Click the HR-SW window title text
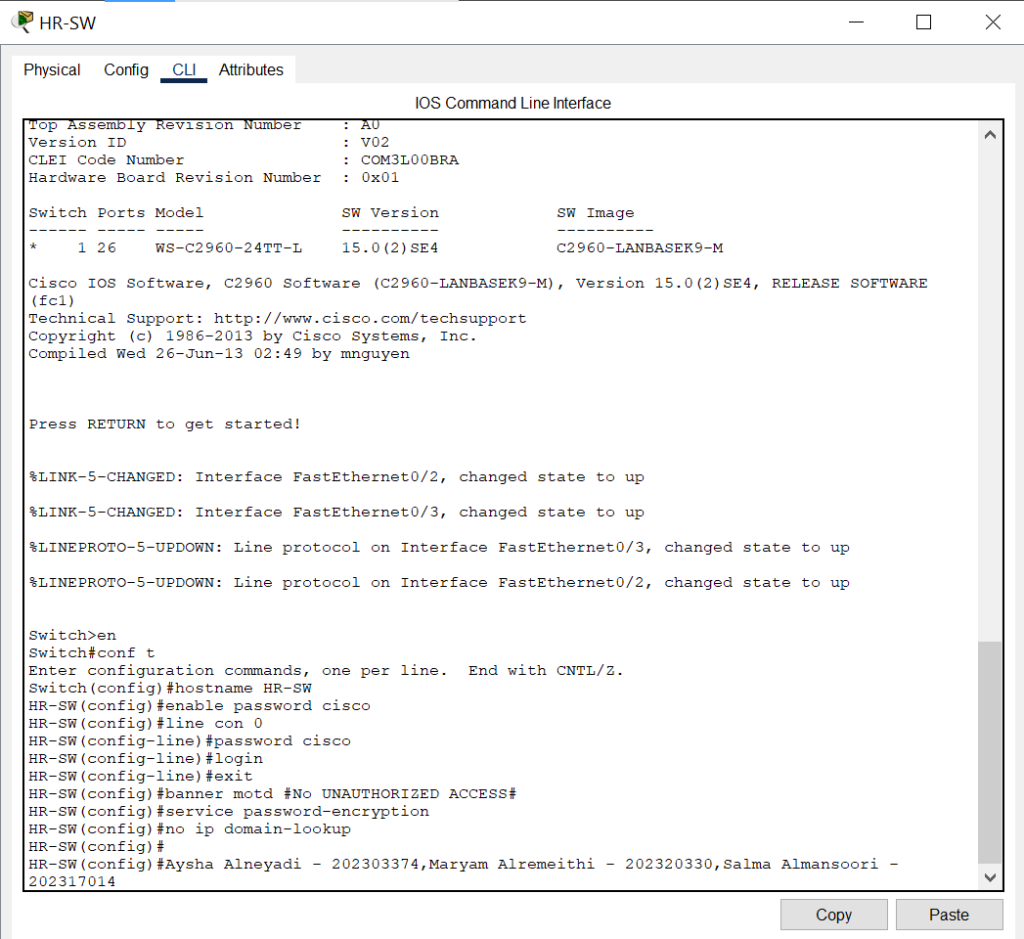The width and height of the screenshot is (1024, 939). pyautogui.click(x=67, y=23)
